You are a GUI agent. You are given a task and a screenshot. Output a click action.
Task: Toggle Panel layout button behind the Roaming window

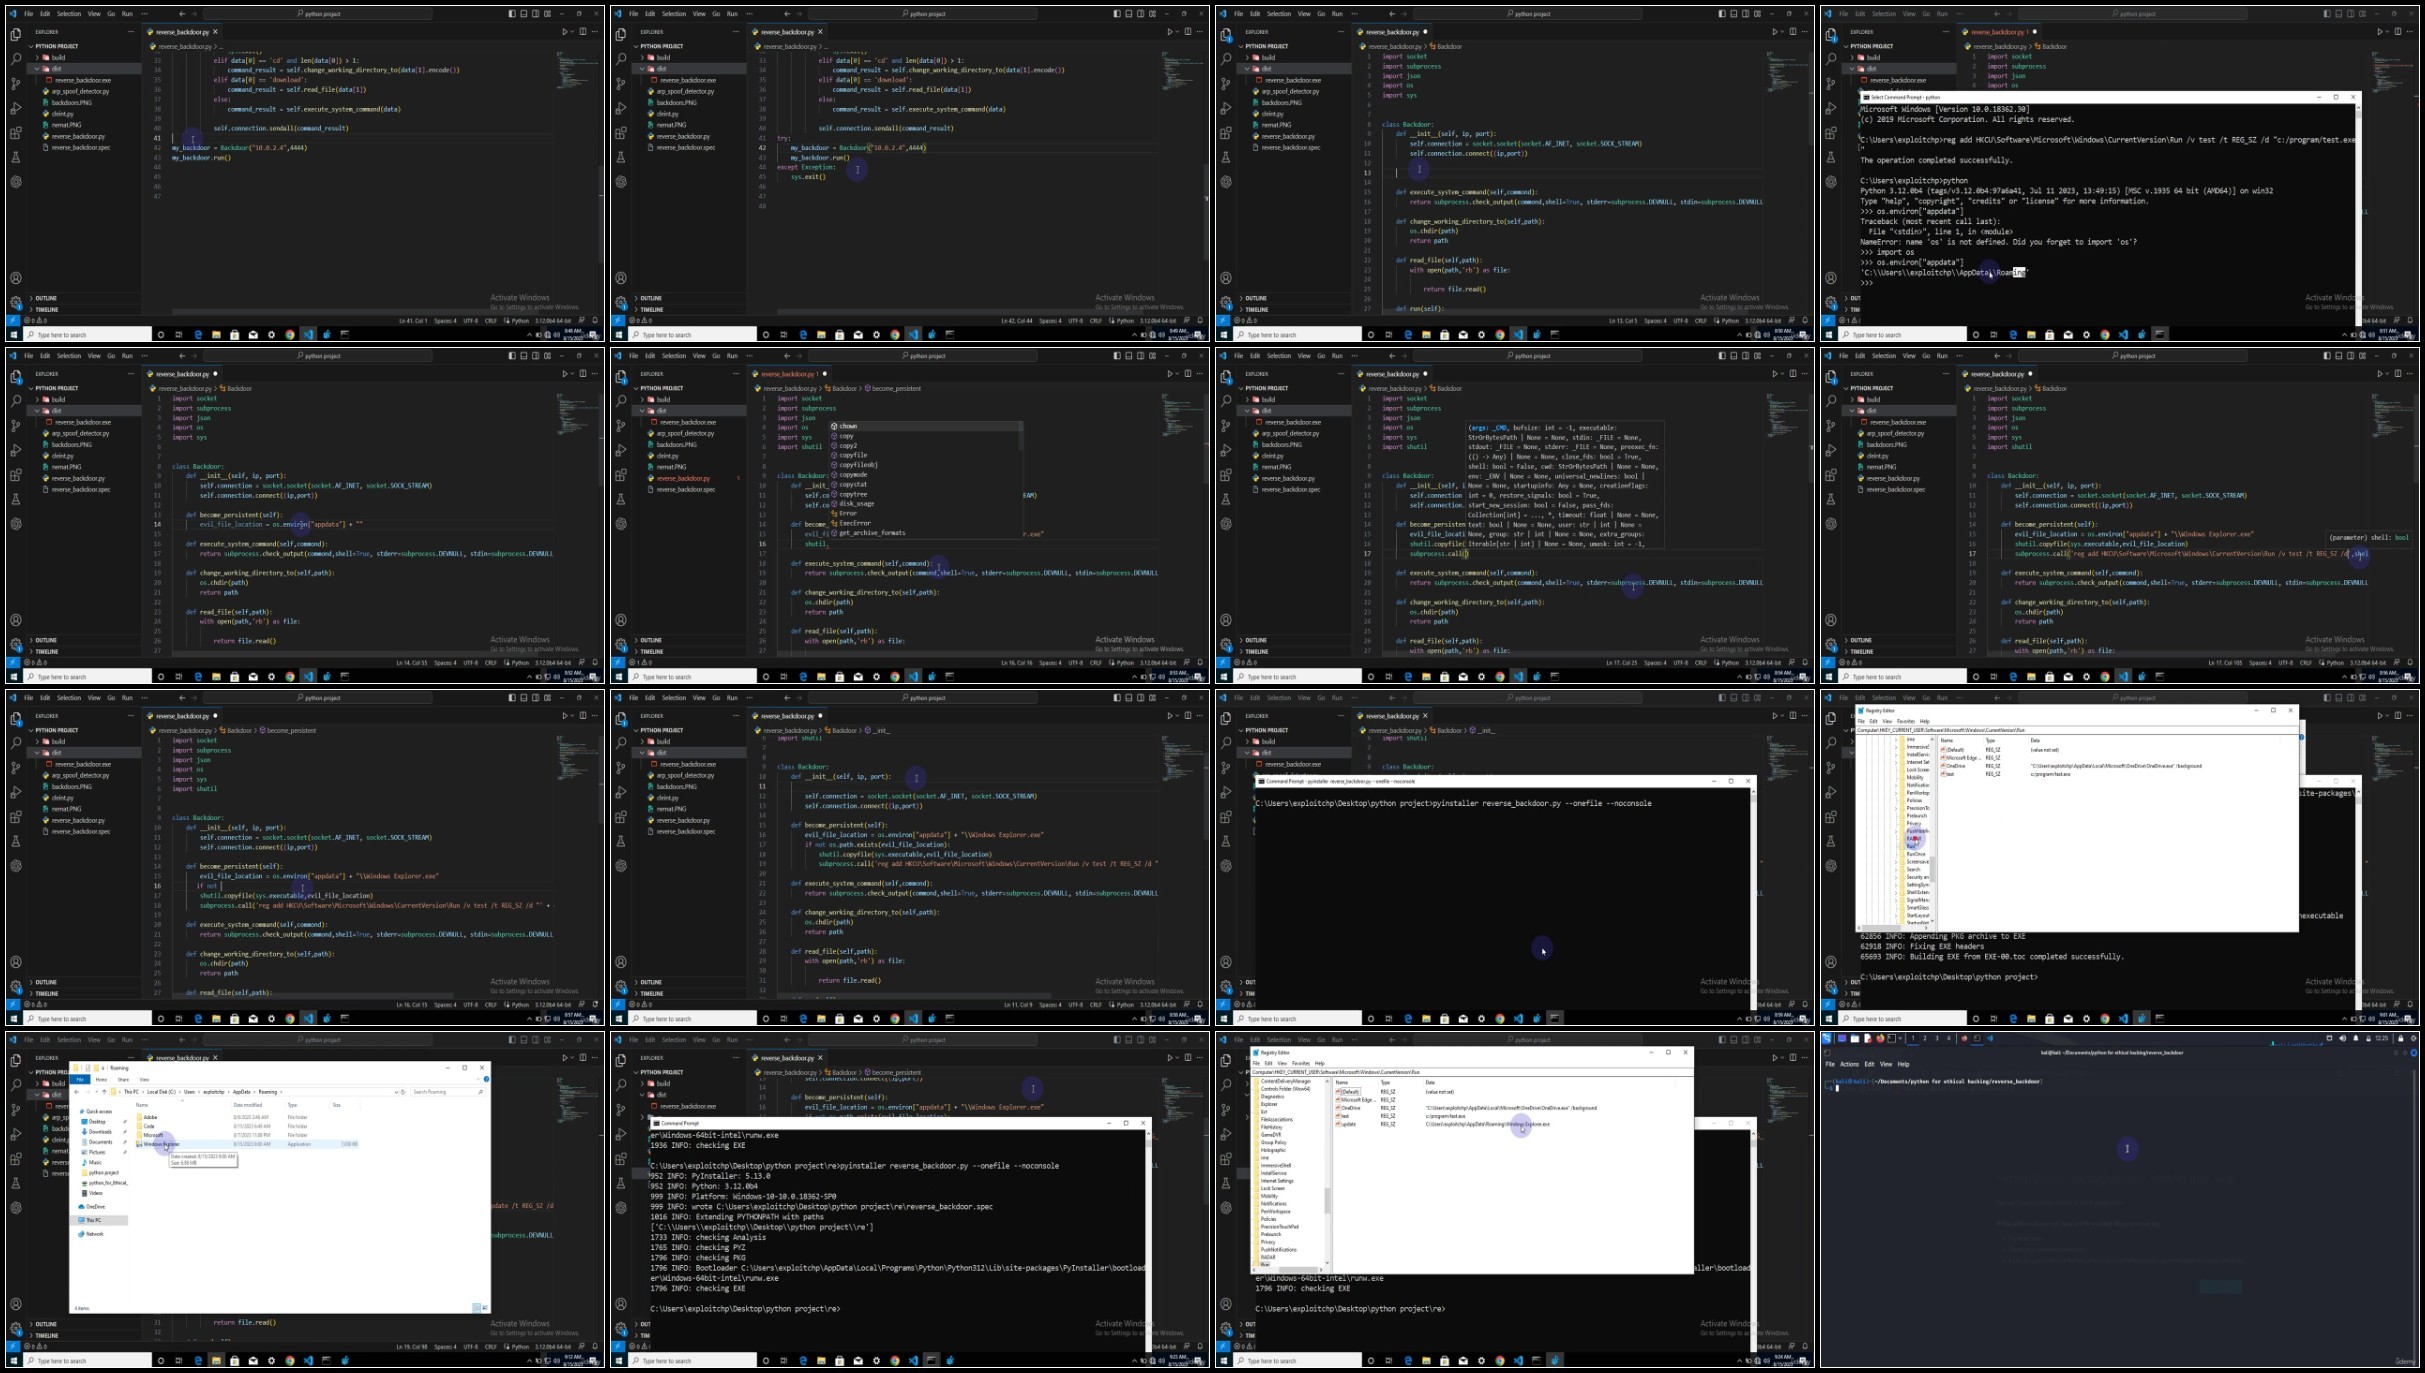[523, 1040]
